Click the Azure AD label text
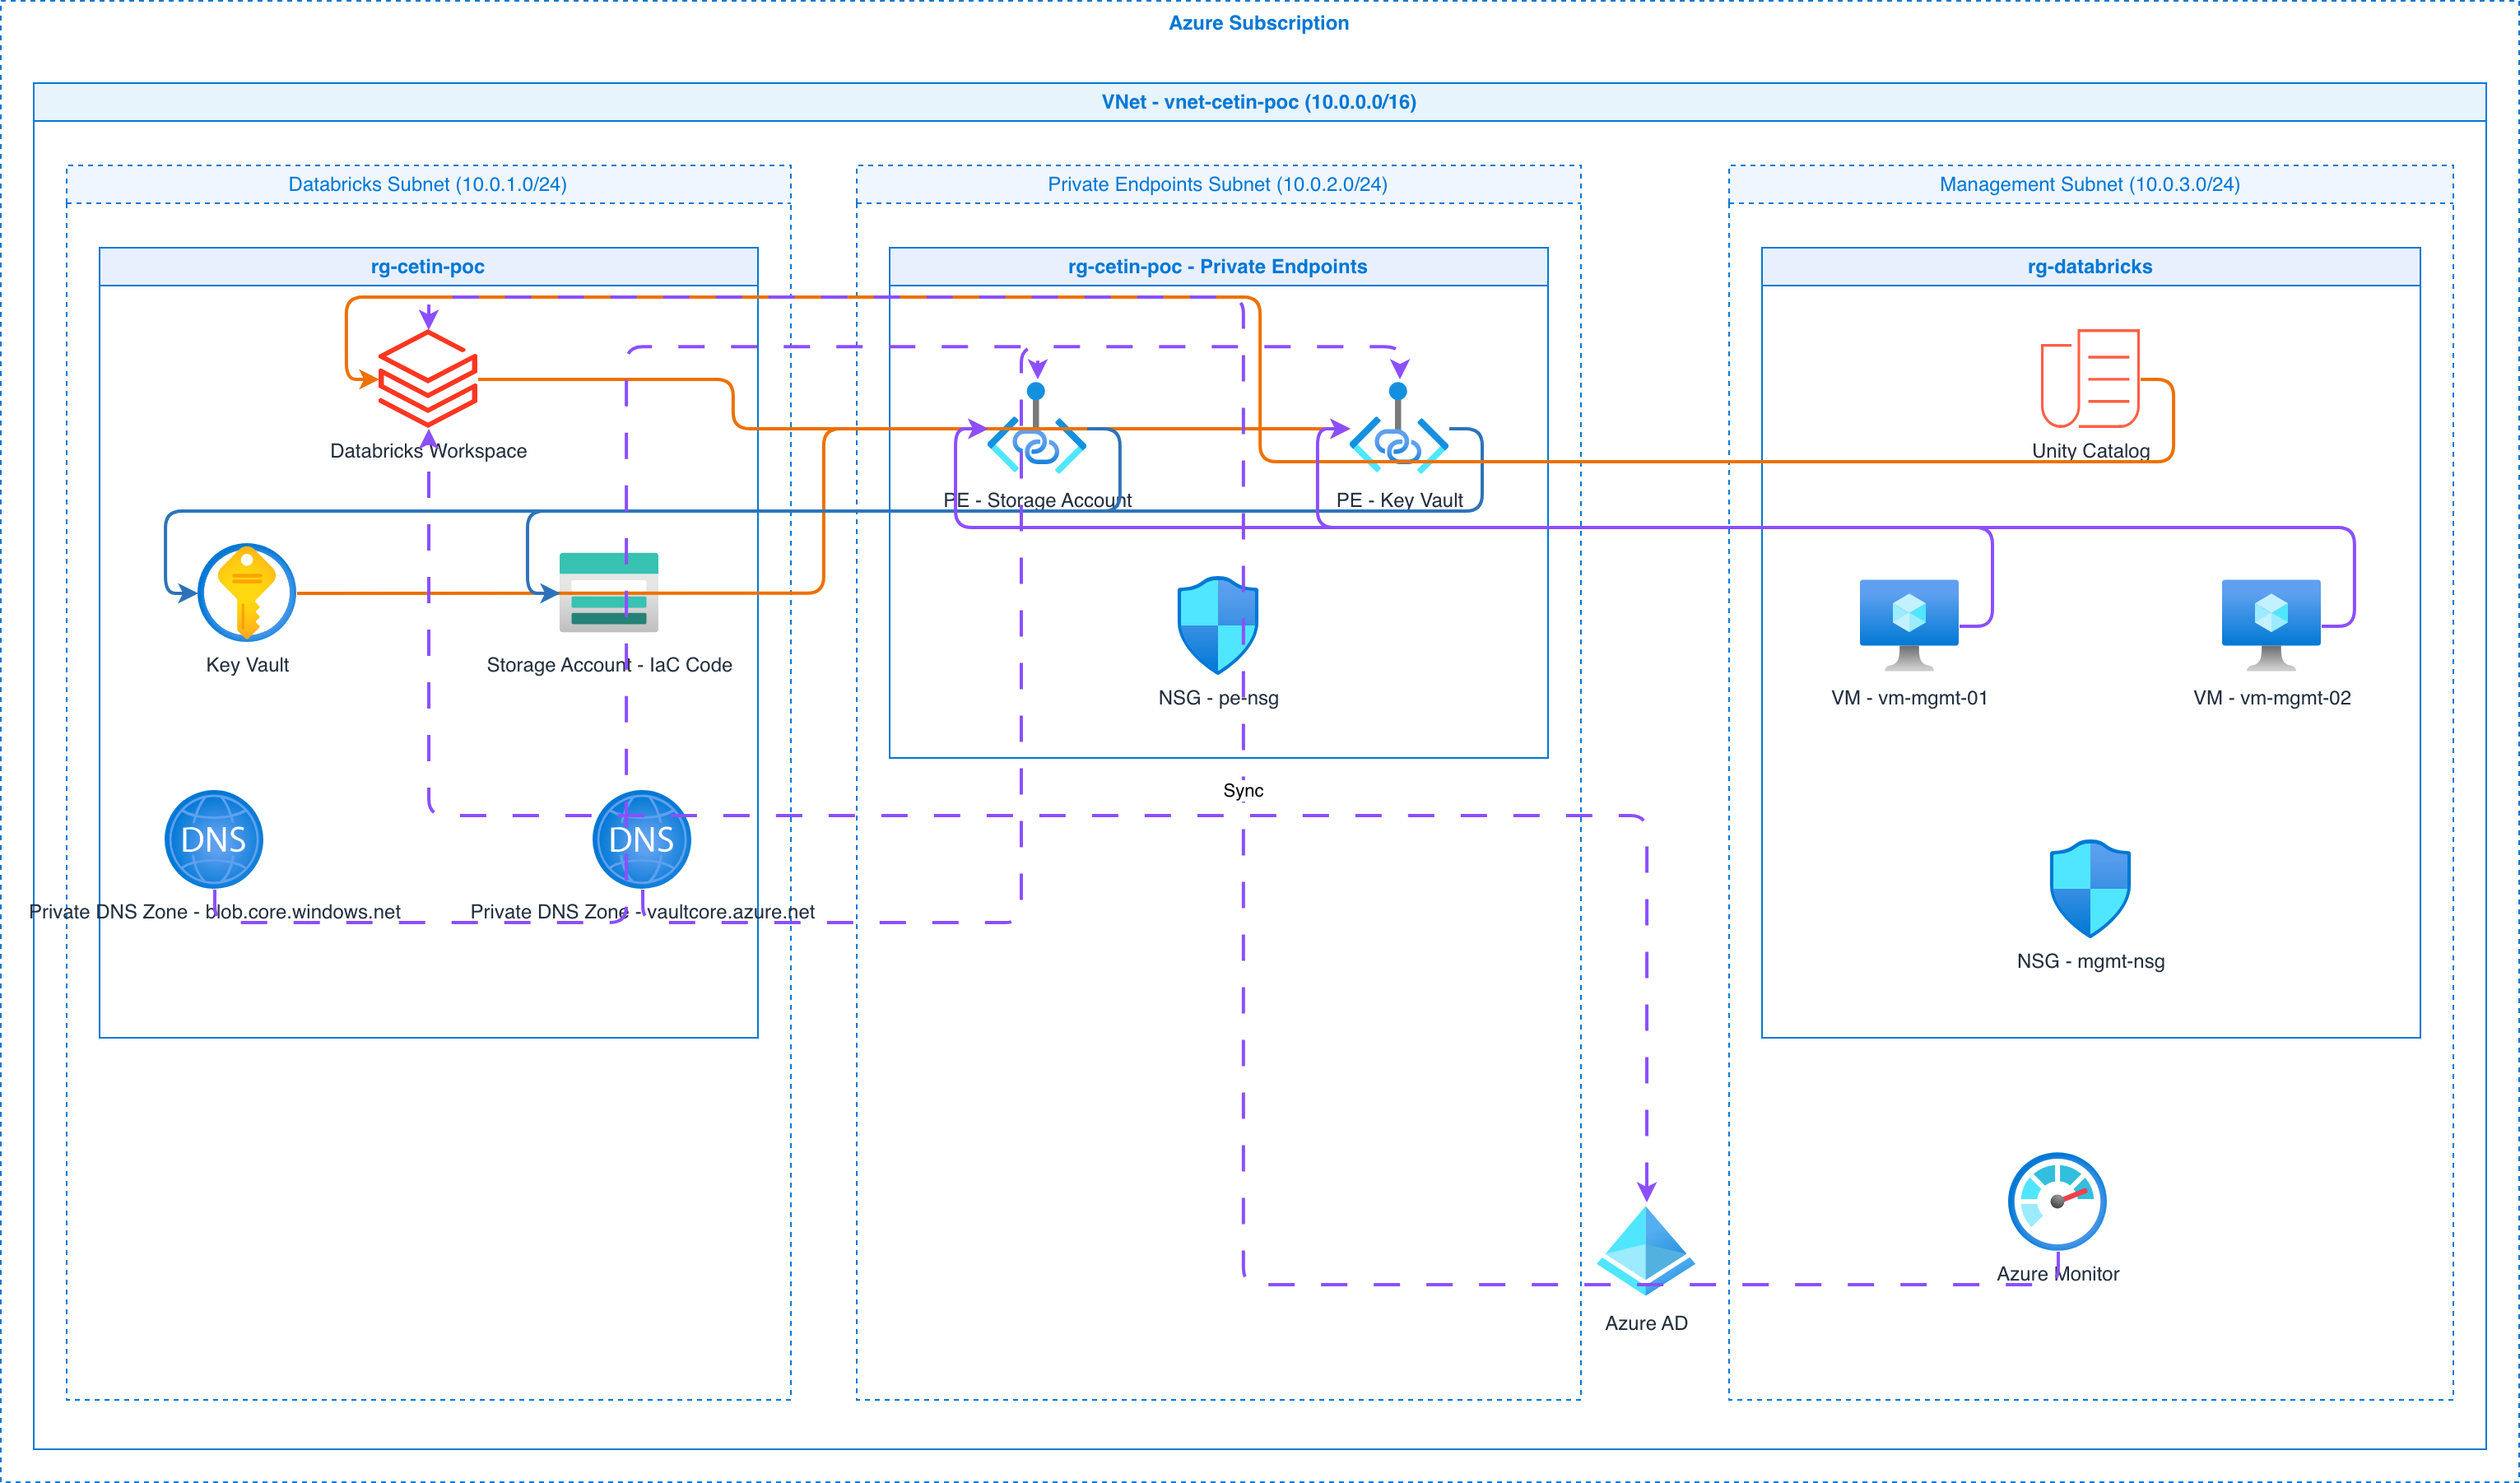The width and height of the screenshot is (2520, 1483). tap(1646, 1323)
